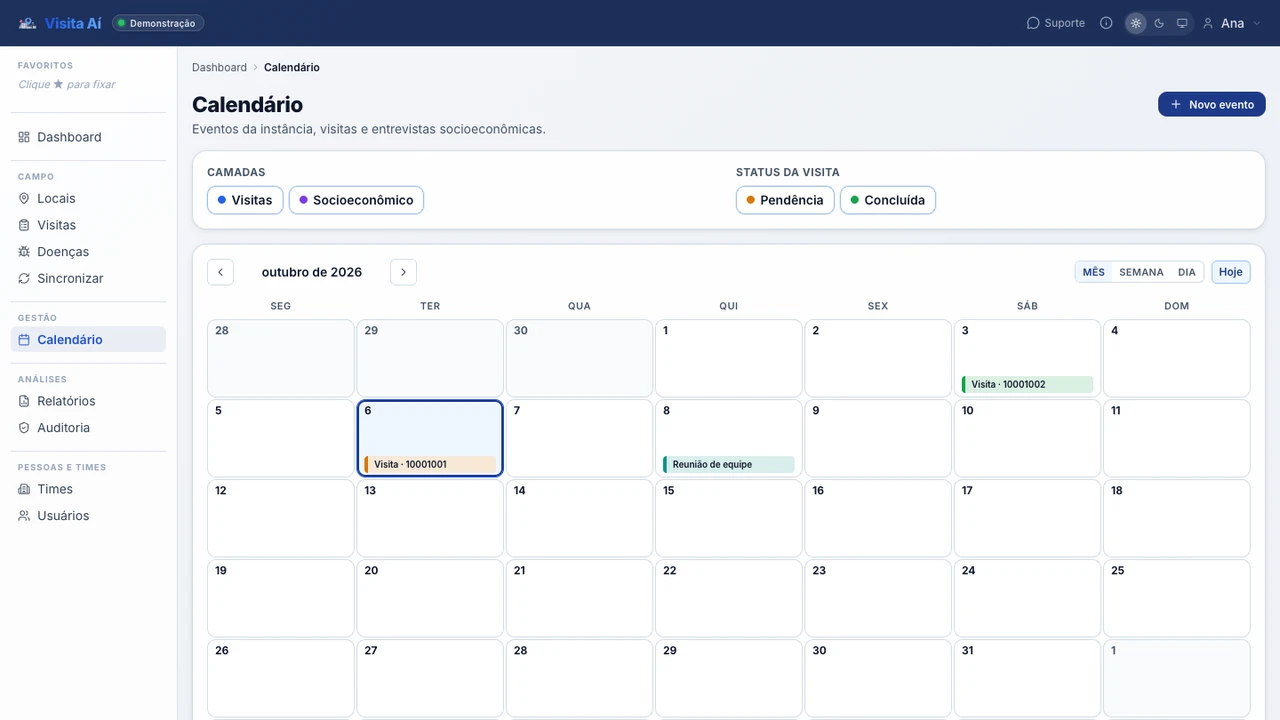Open event Visita · 10001001 on day 6
The height and width of the screenshot is (720, 1280).
pos(430,464)
